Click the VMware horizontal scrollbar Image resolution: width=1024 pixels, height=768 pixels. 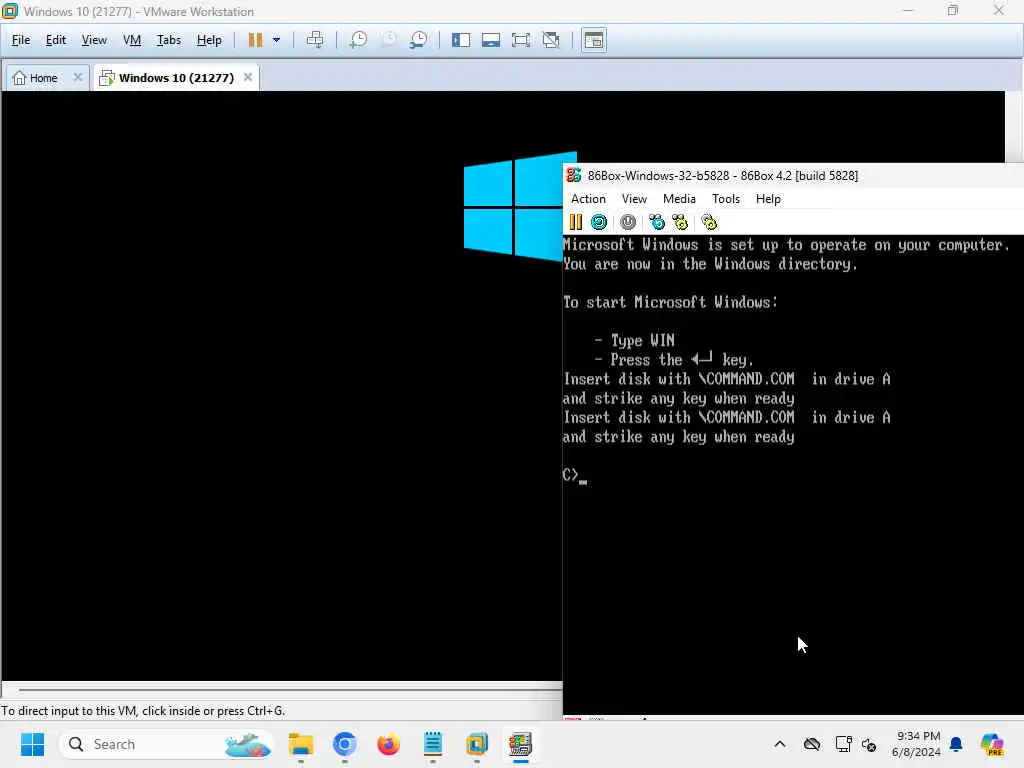(290, 689)
